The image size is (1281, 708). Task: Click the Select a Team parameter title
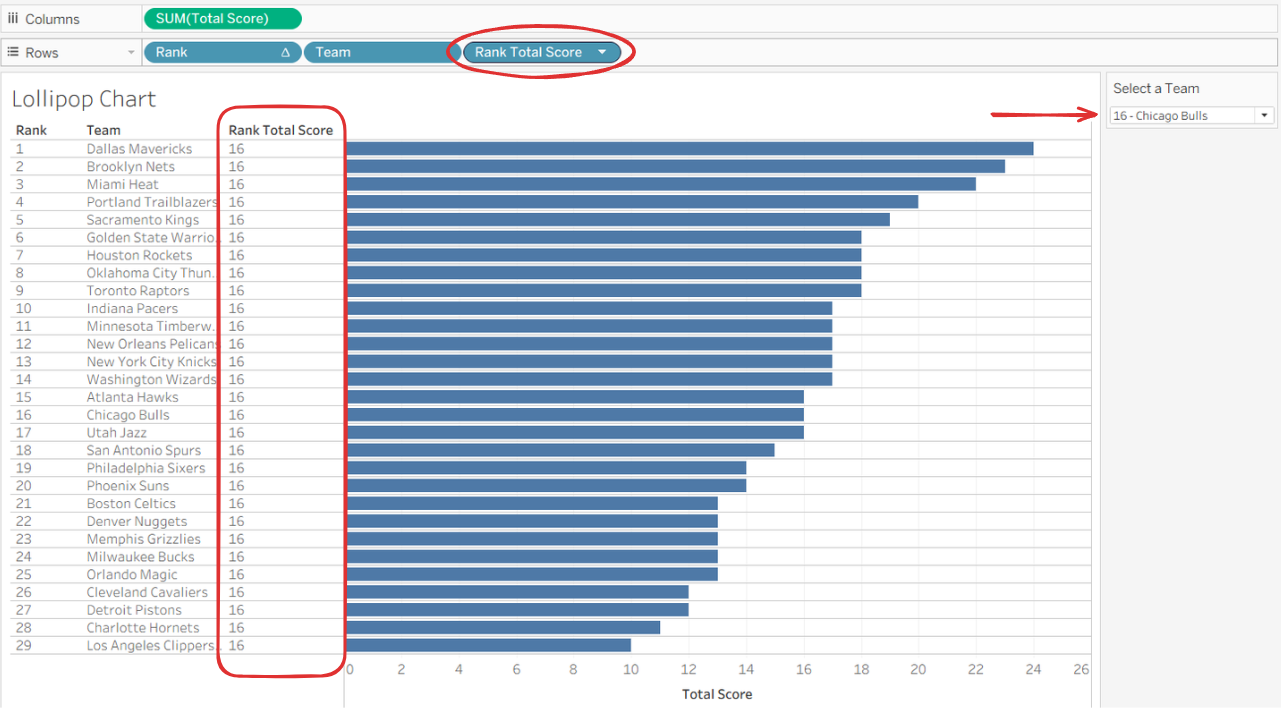pos(1156,89)
